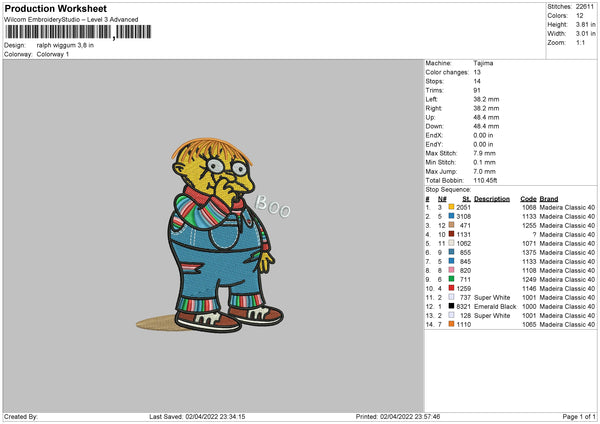
Task: Click the Colors value 12
Action: (x=580, y=16)
